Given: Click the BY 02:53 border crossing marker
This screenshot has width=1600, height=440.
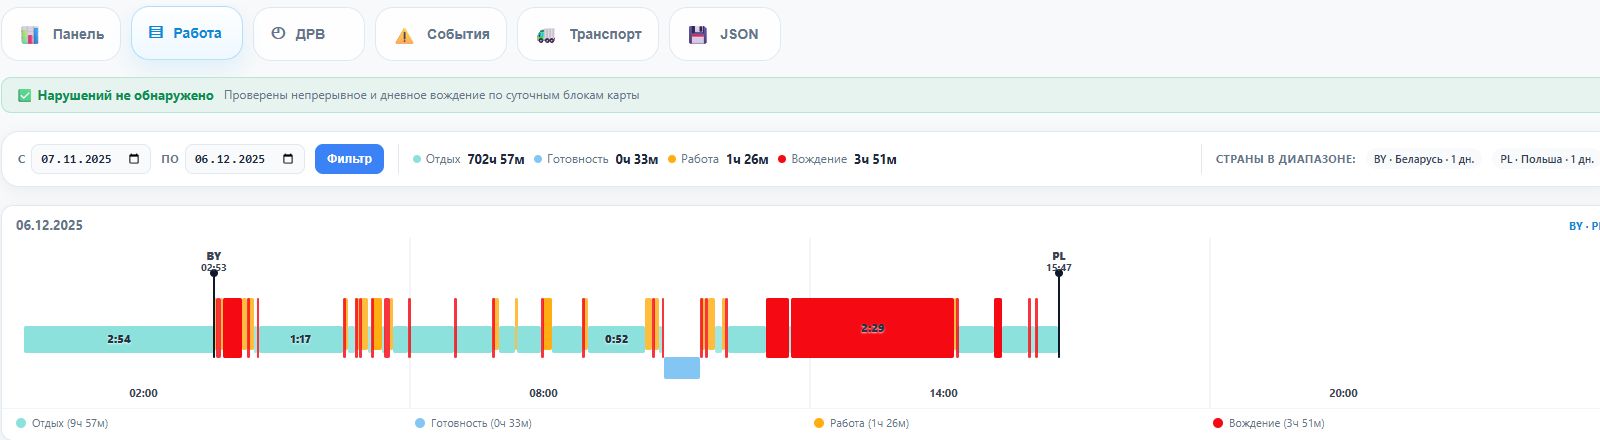Looking at the screenshot, I should coord(214,263).
